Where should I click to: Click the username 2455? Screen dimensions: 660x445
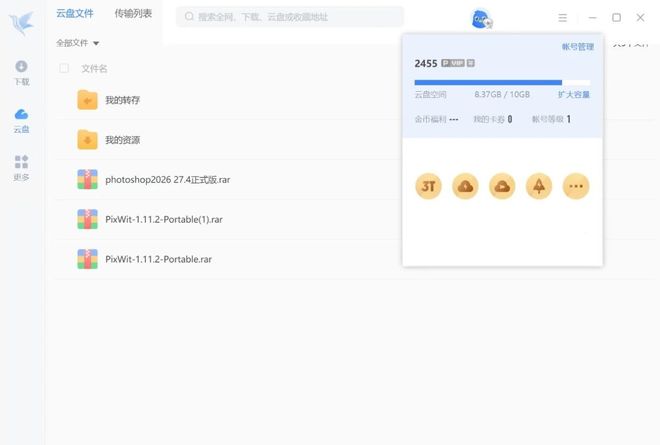pos(426,64)
